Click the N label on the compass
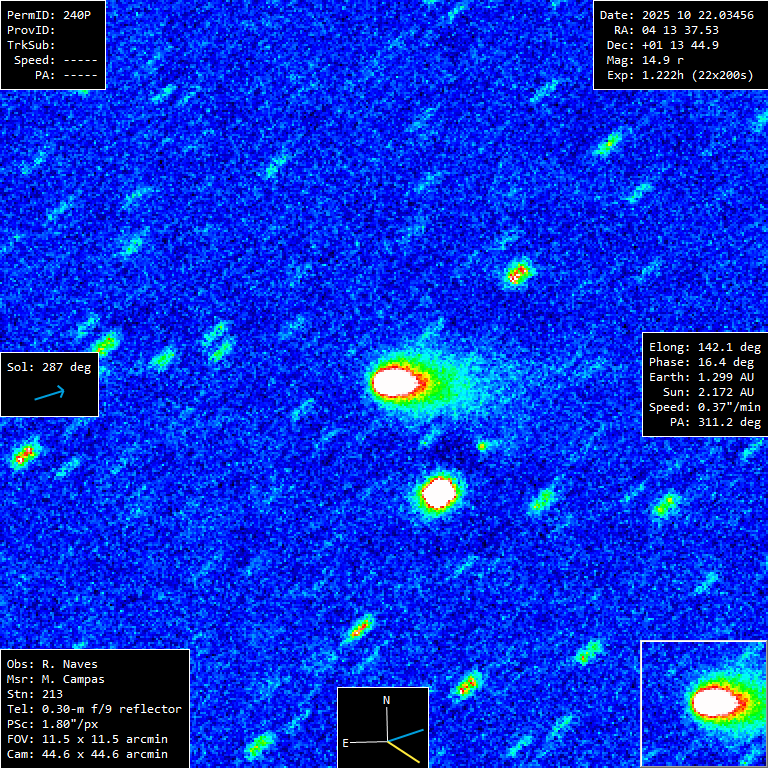Image resolution: width=768 pixels, height=768 pixels. coord(387,701)
